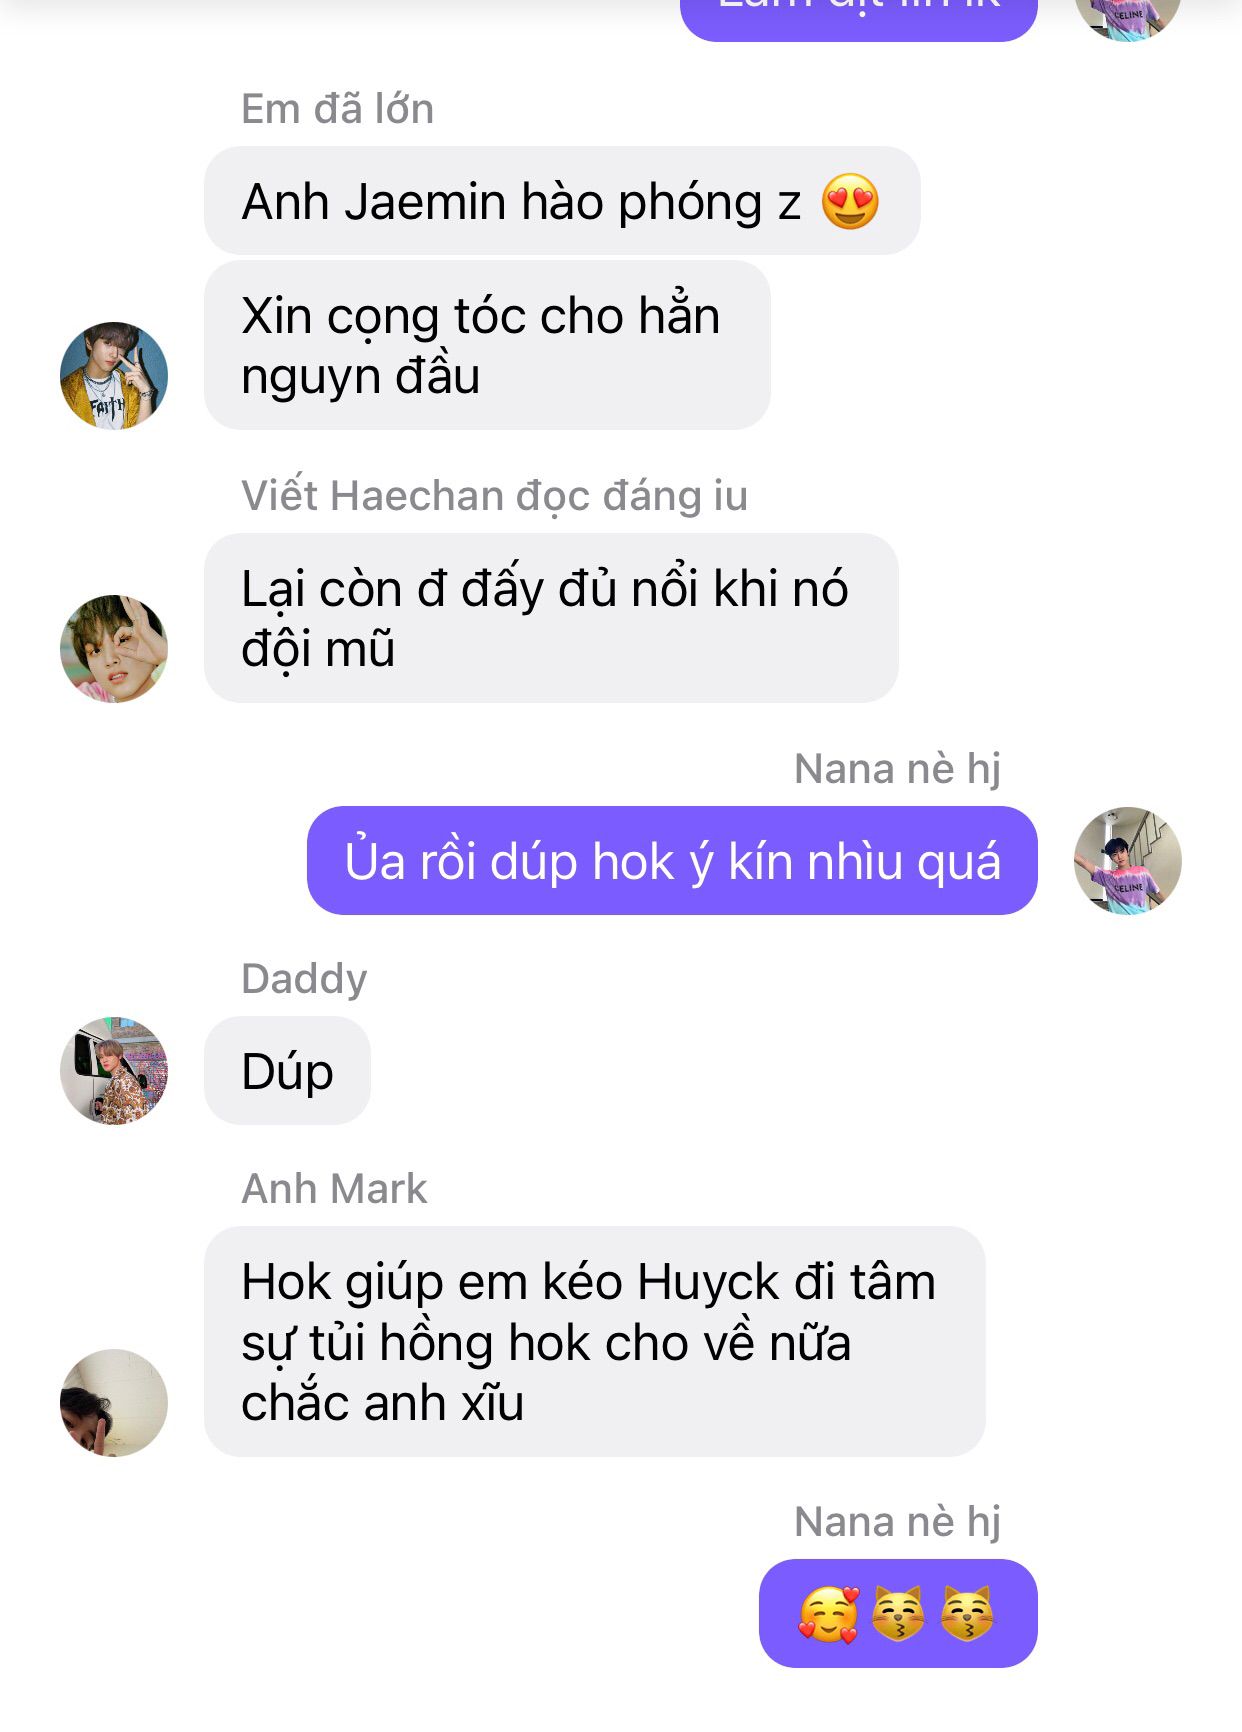This screenshot has width=1242, height=1732.
Task: Tap the middle kissing cat emoji
Action: coord(898,1614)
